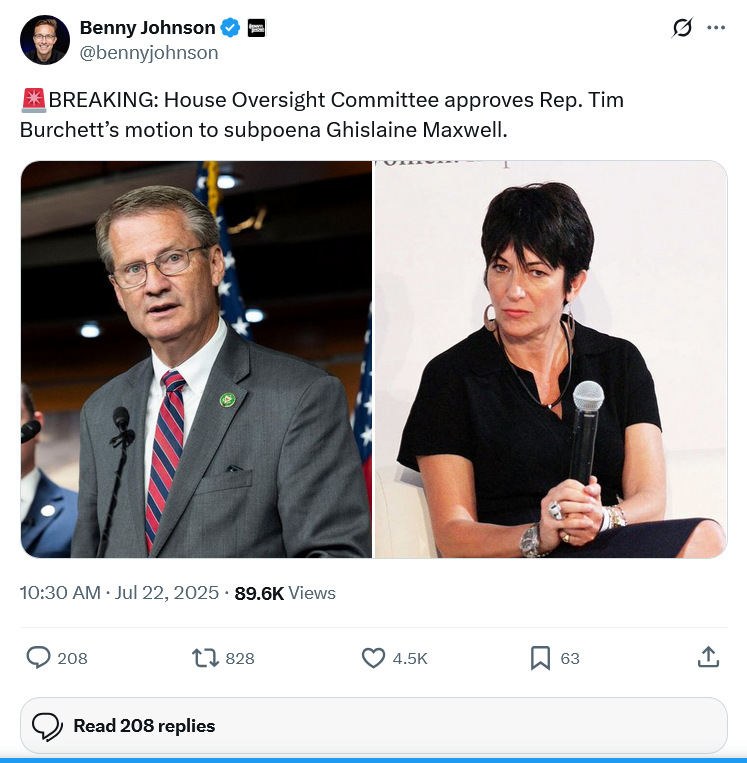Click the blue verified checkmark badge
Screen dimensions: 747x763
[x=230, y=28]
